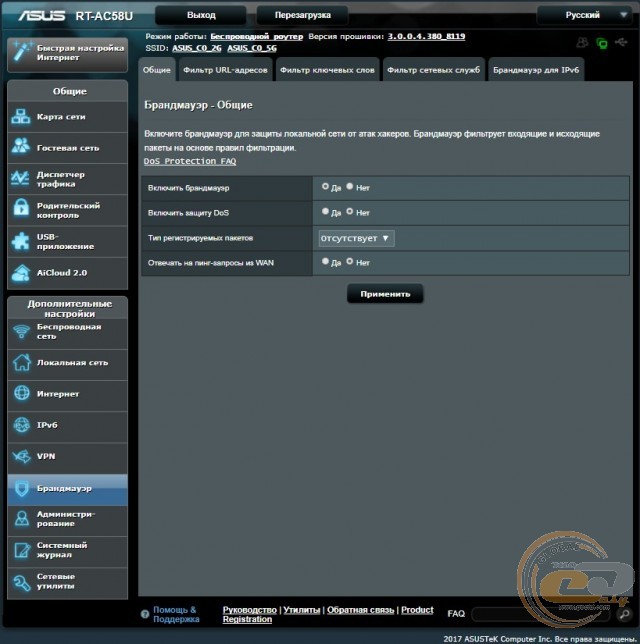The width and height of the screenshot is (640, 644).
Task: Open the Брандмауэр menu item
Action: click(68, 489)
